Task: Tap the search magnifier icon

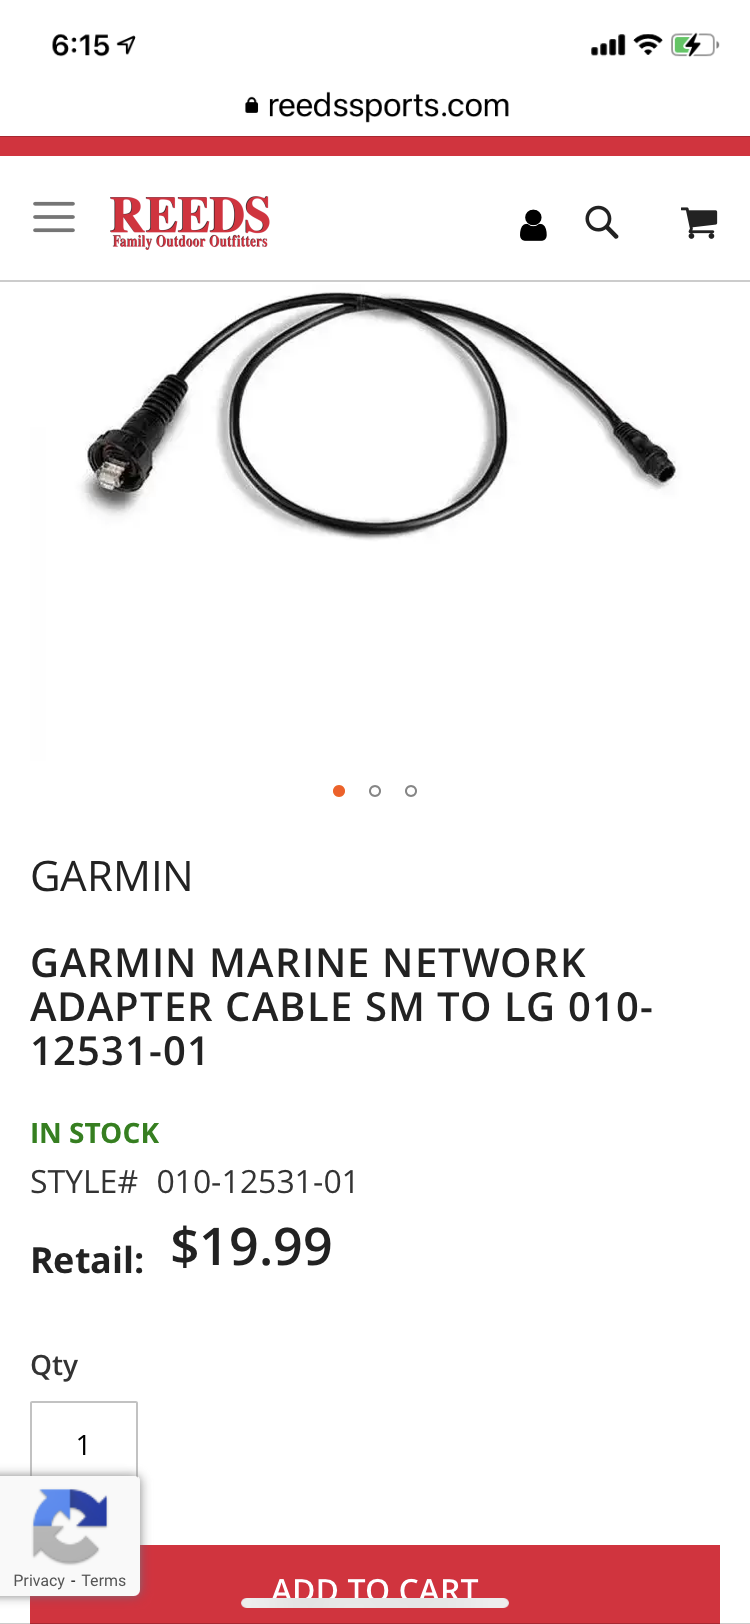Action: click(602, 222)
